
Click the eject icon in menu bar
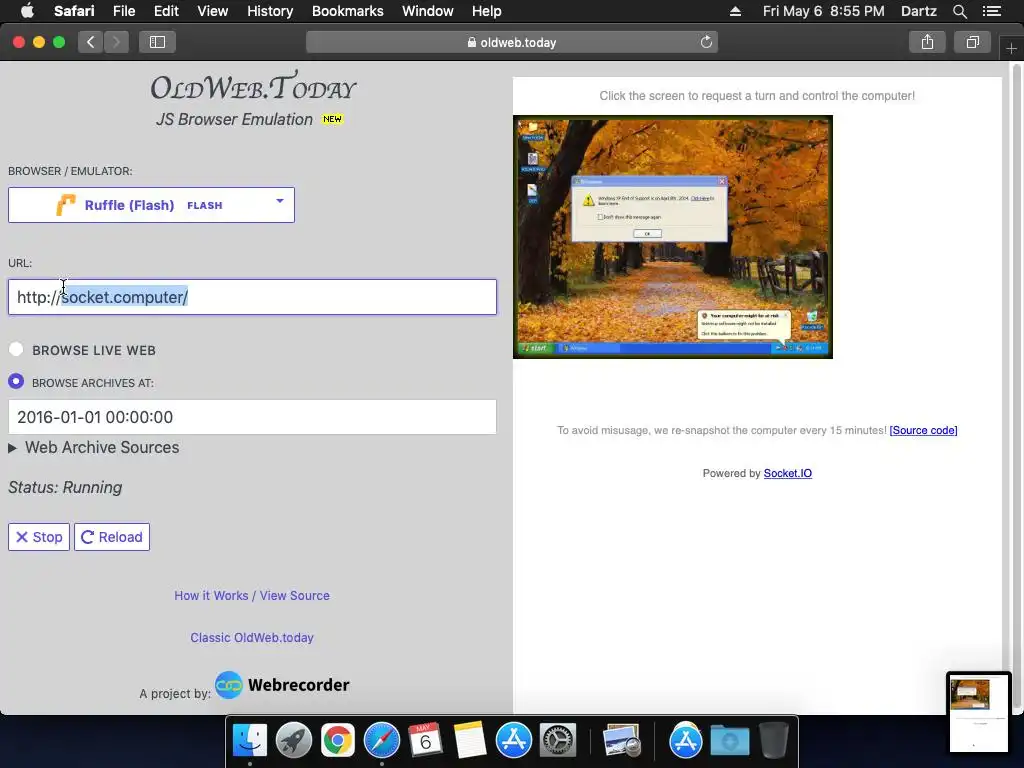point(735,11)
